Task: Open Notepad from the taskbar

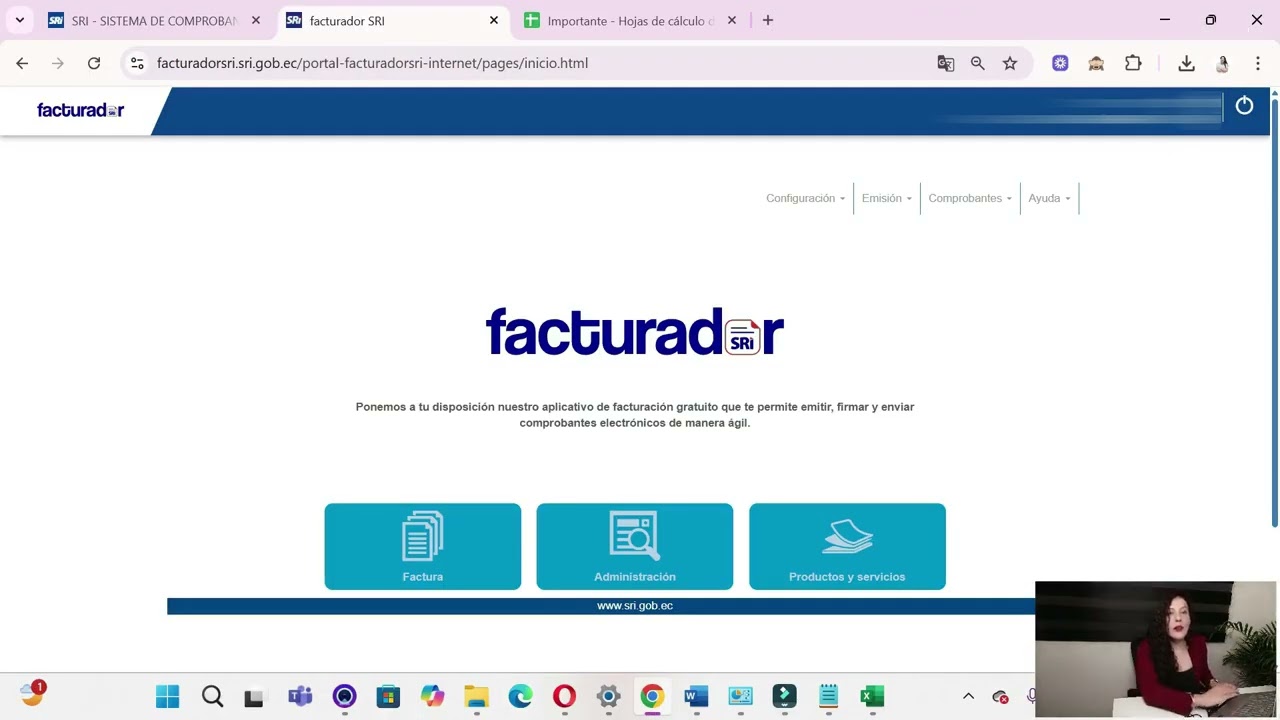Action: [x=828, y=696]
